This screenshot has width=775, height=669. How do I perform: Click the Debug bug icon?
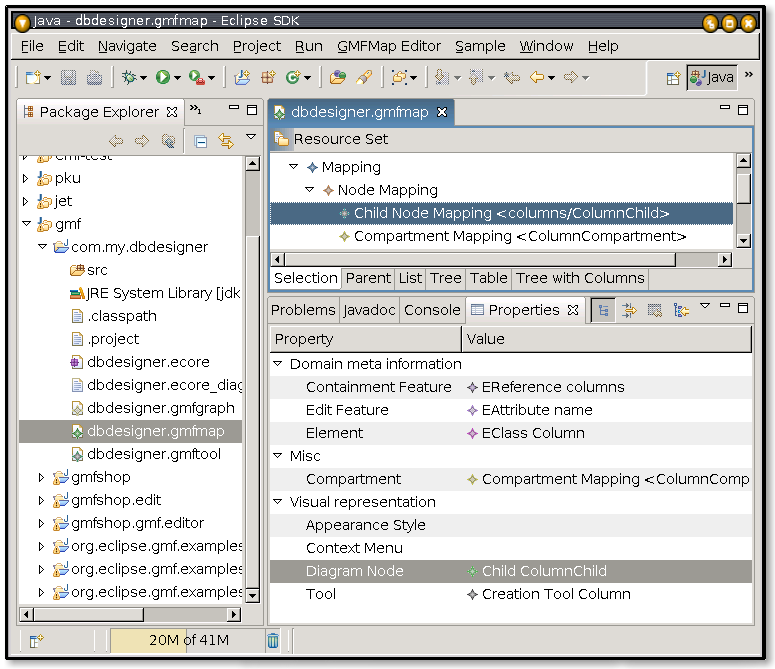128,77
